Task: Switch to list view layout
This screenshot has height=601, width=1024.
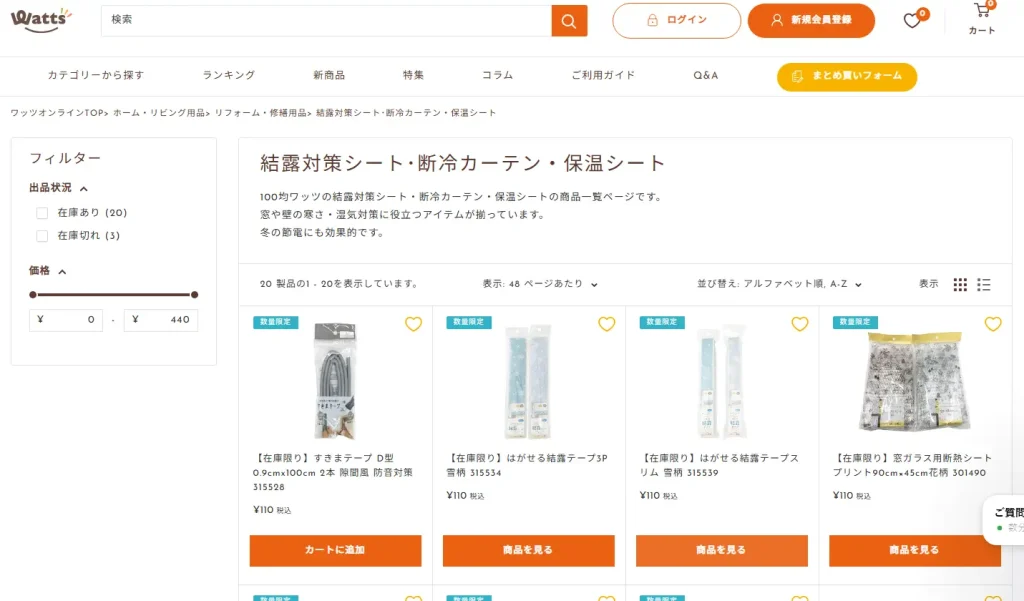Action: pos(984,284)
